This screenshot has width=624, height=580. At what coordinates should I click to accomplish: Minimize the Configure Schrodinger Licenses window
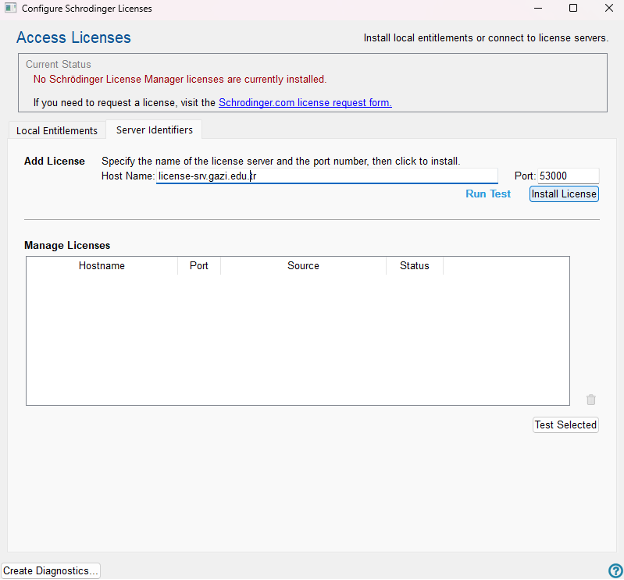(x=538, y=8)
